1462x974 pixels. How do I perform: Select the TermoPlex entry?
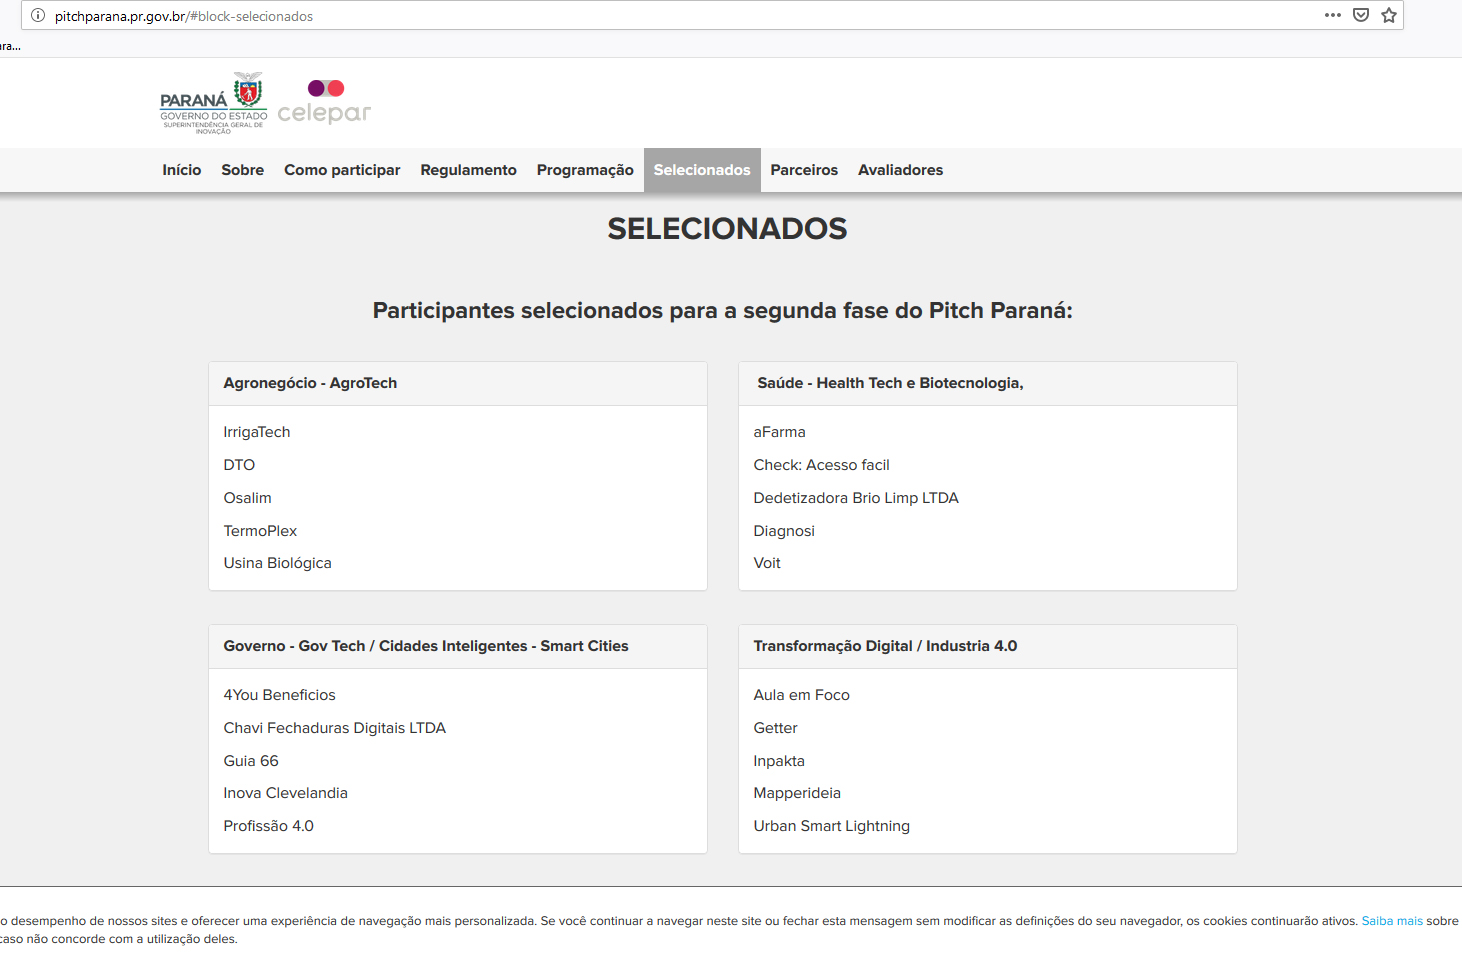[260, 531]
